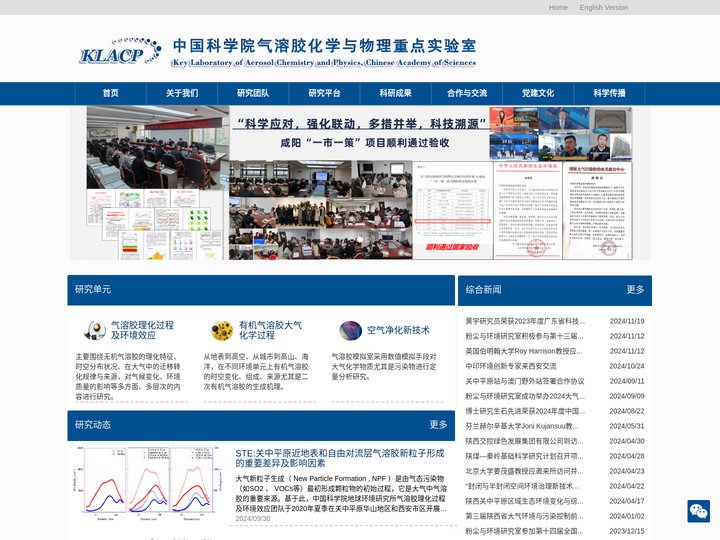Open news 粉尘与环境研究室参加第十四届全国

pyautogui.click(x=524, y=531)
